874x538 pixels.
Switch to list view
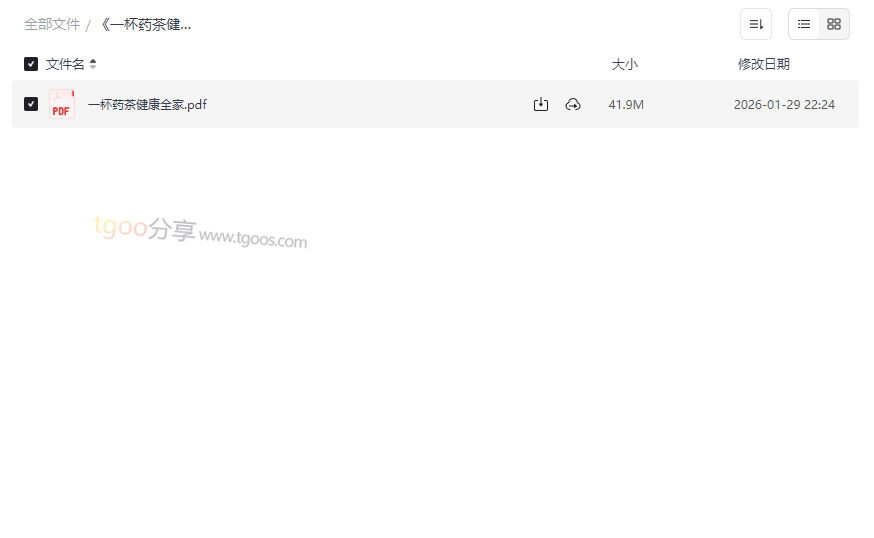click(804, 24)
